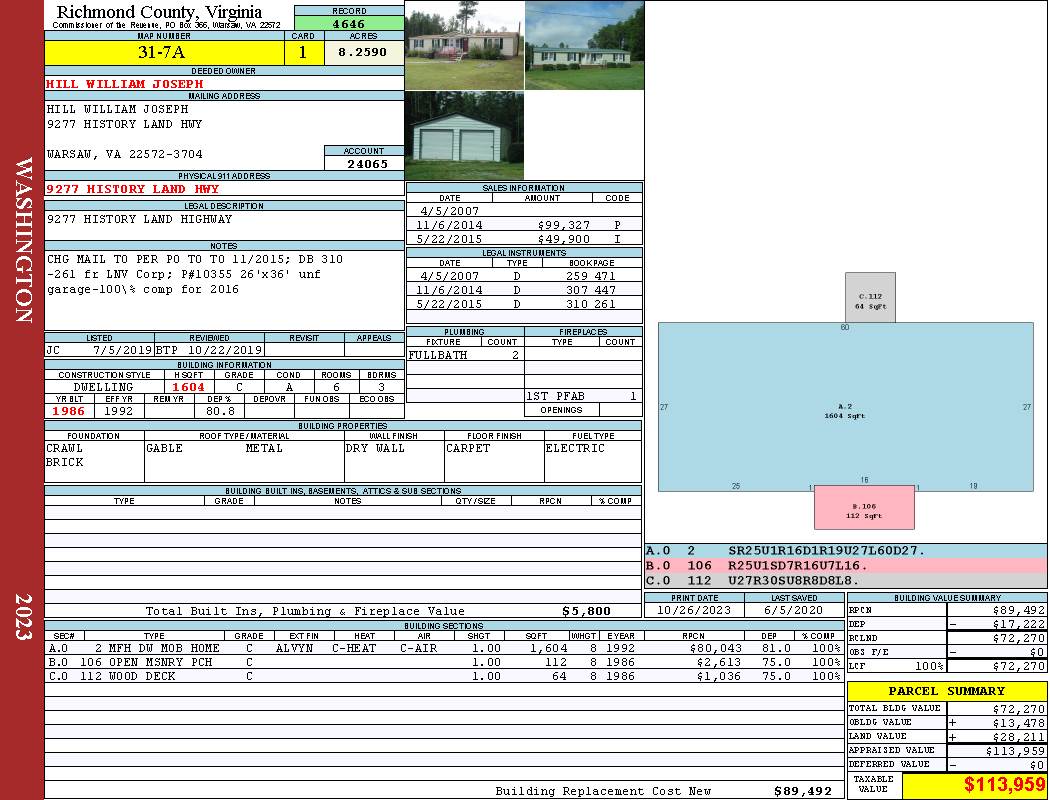
Task: Click the Richmond County, Virginia title
Action: coord(159,11)
